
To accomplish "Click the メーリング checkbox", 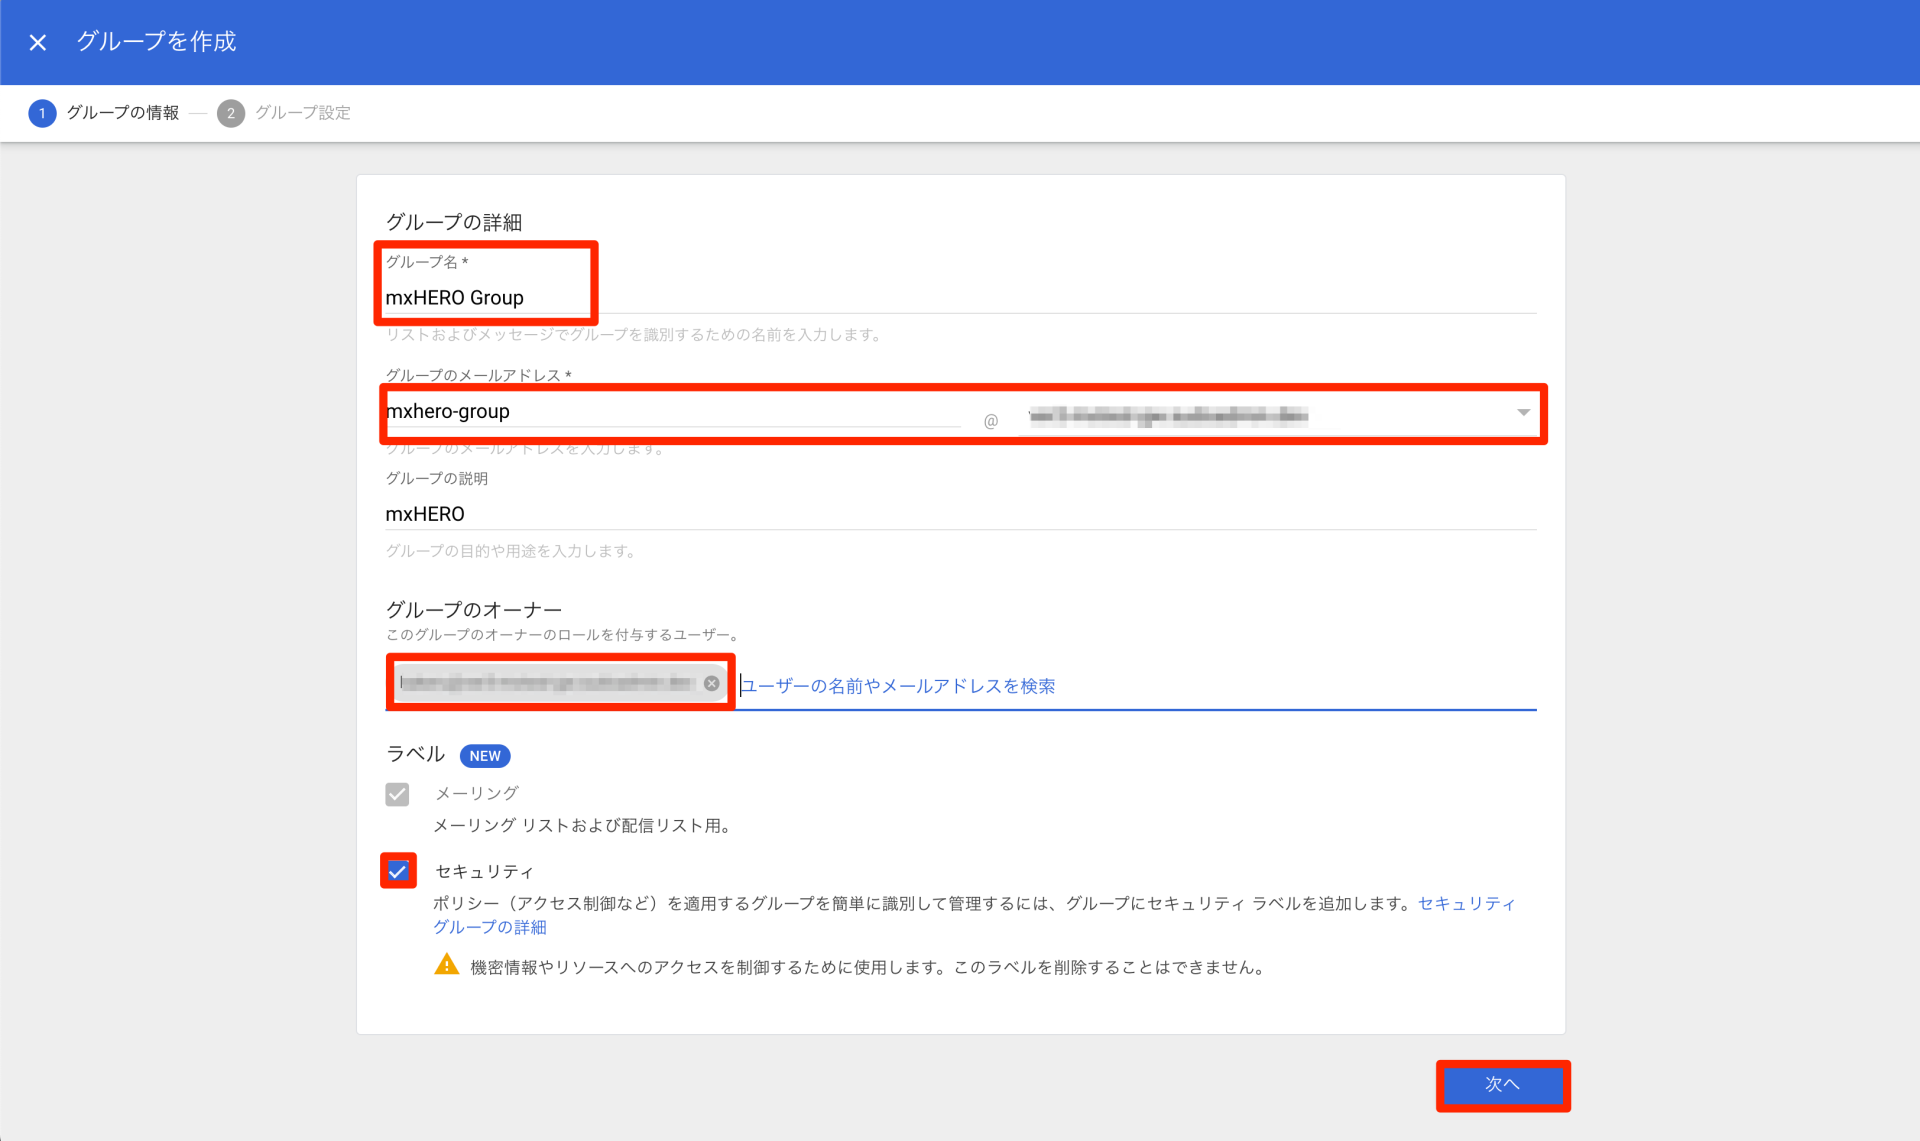I will [x=398, y=794].
